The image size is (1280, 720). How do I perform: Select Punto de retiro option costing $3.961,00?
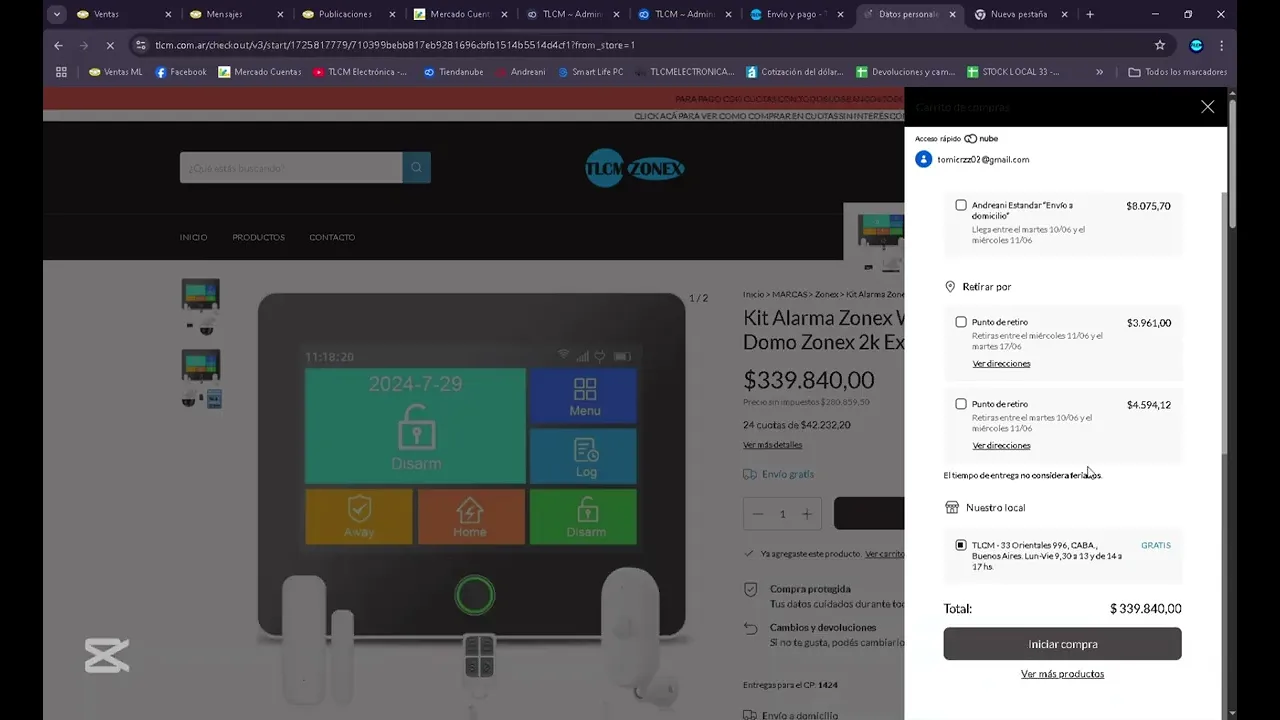point(961,322)
